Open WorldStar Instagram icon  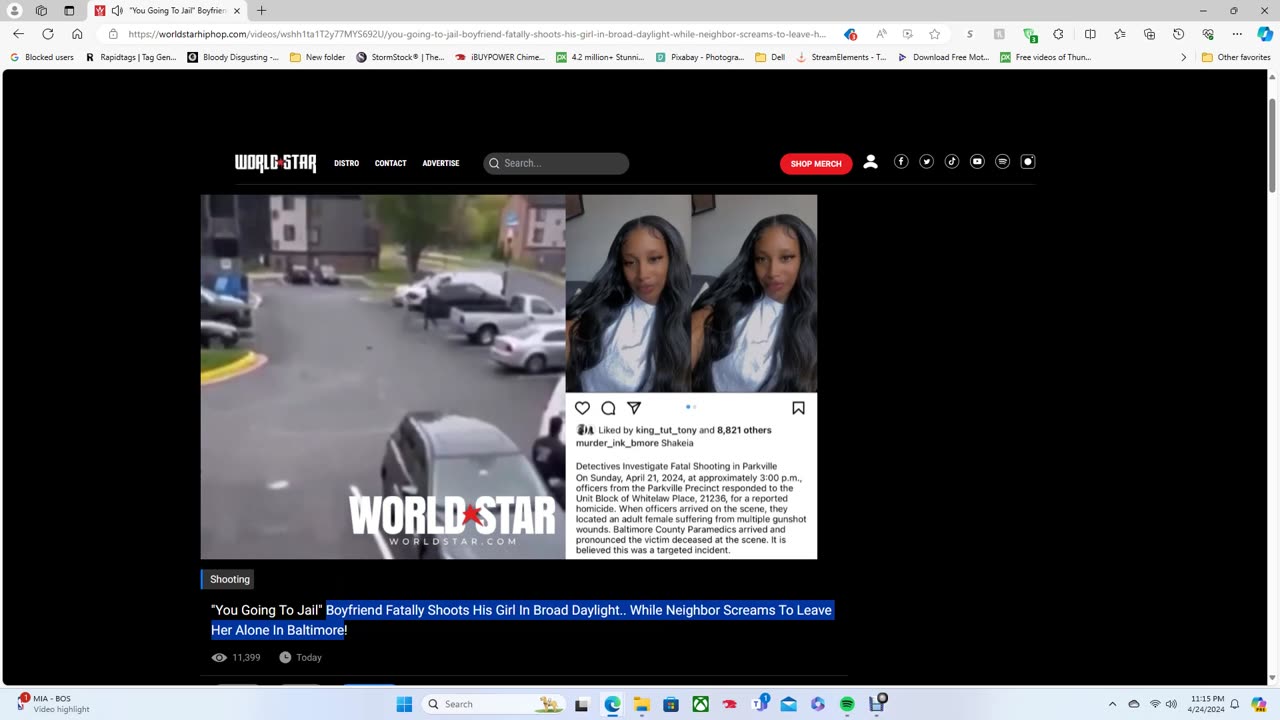pyautogui.click(x=1027, y=162)
